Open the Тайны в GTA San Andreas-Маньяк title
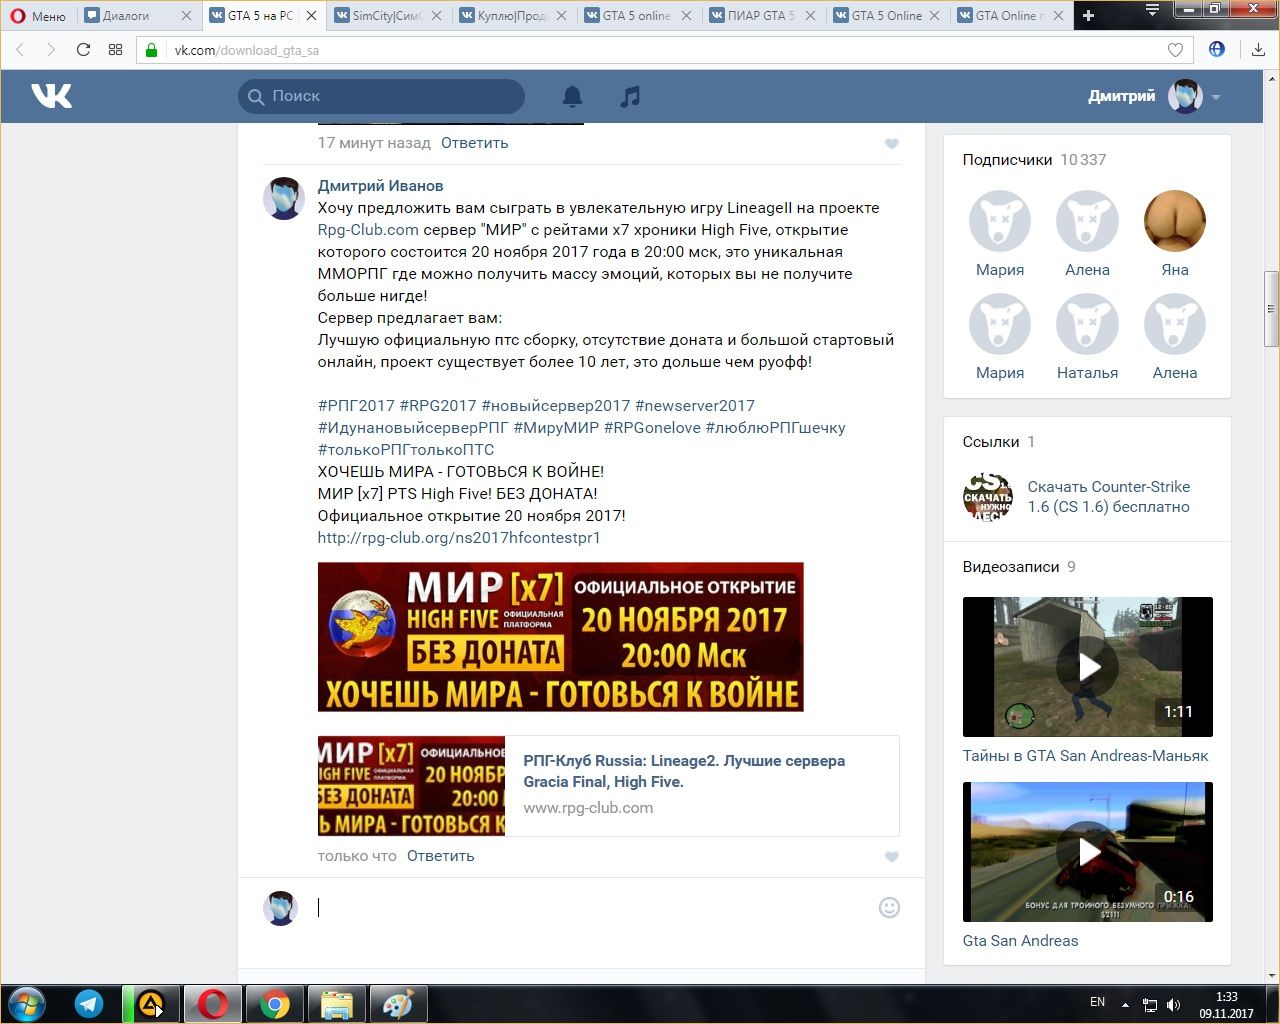Image resolution: width=1280 pixels, height=1024 pixels. pos(1086,756)
